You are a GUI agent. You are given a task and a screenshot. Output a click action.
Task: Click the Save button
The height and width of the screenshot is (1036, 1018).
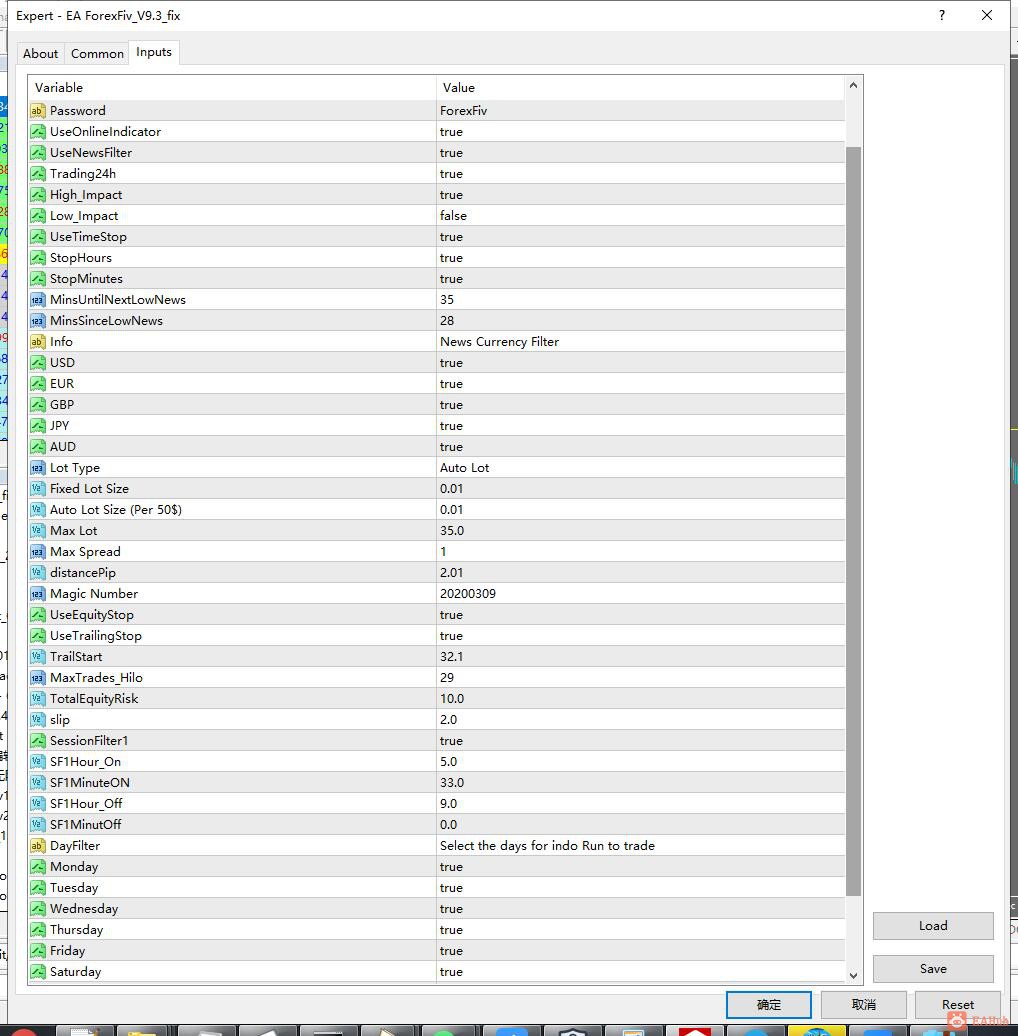coord(933,969)
